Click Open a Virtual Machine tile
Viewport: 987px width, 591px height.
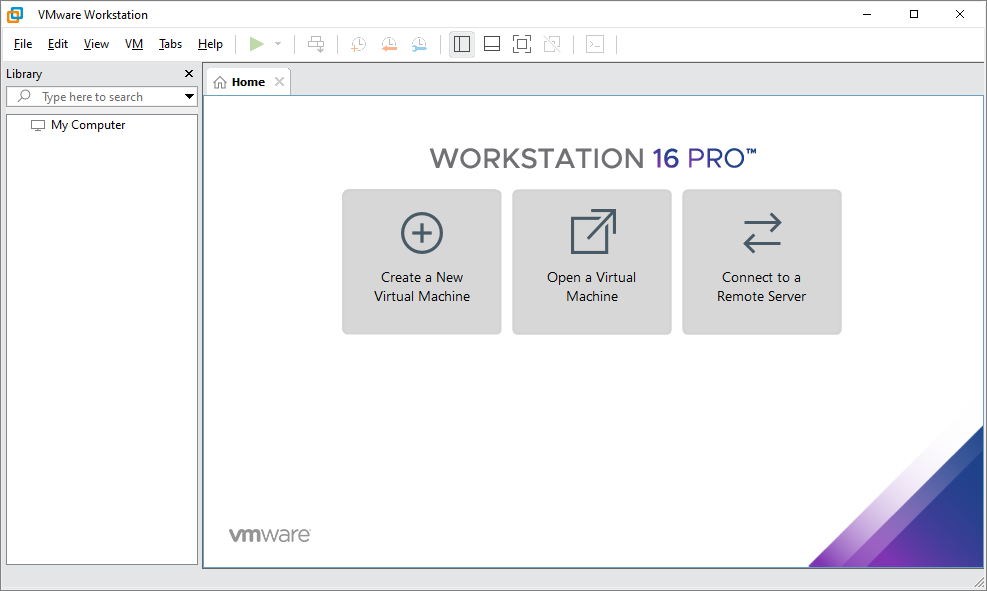592,262
